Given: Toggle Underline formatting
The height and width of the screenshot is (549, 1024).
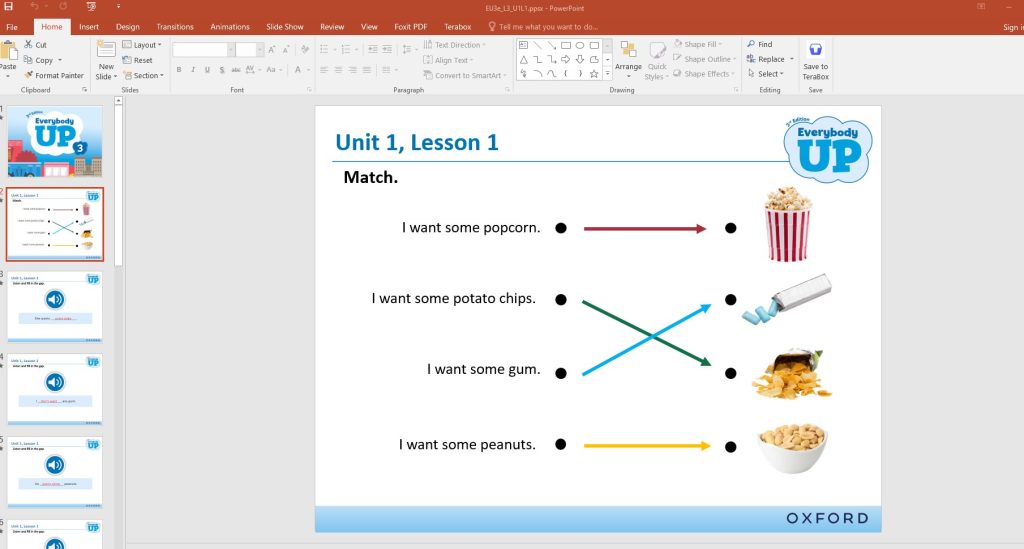Looking at the screenshot, I should click(x=208, y=70).
